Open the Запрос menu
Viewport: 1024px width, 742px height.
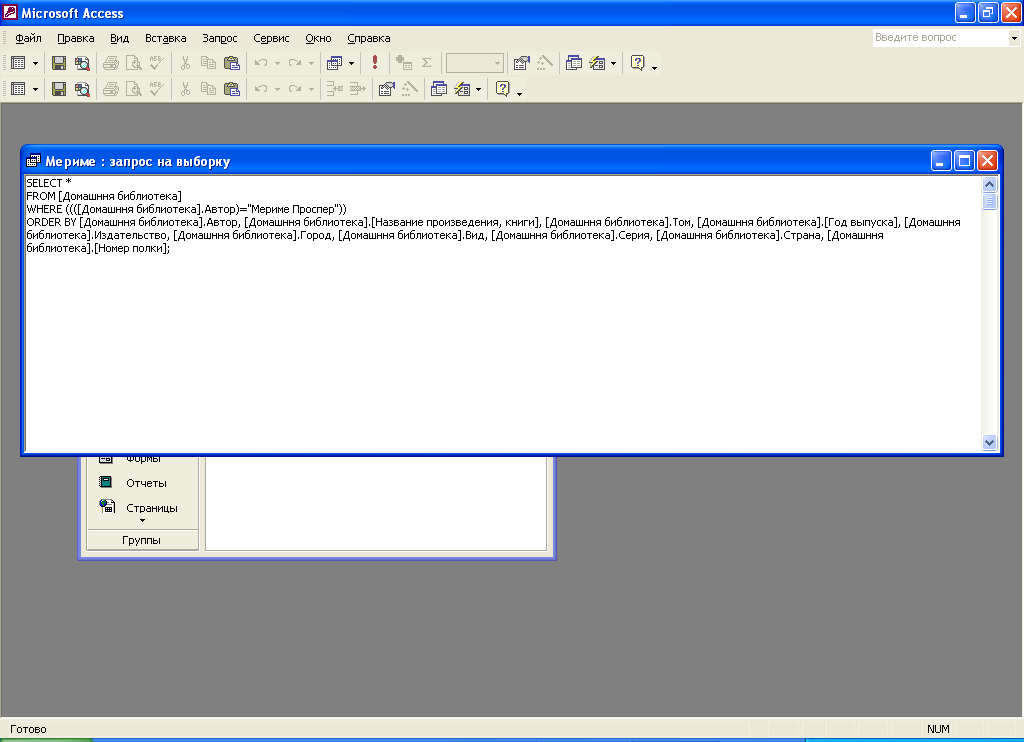point(220,39)
